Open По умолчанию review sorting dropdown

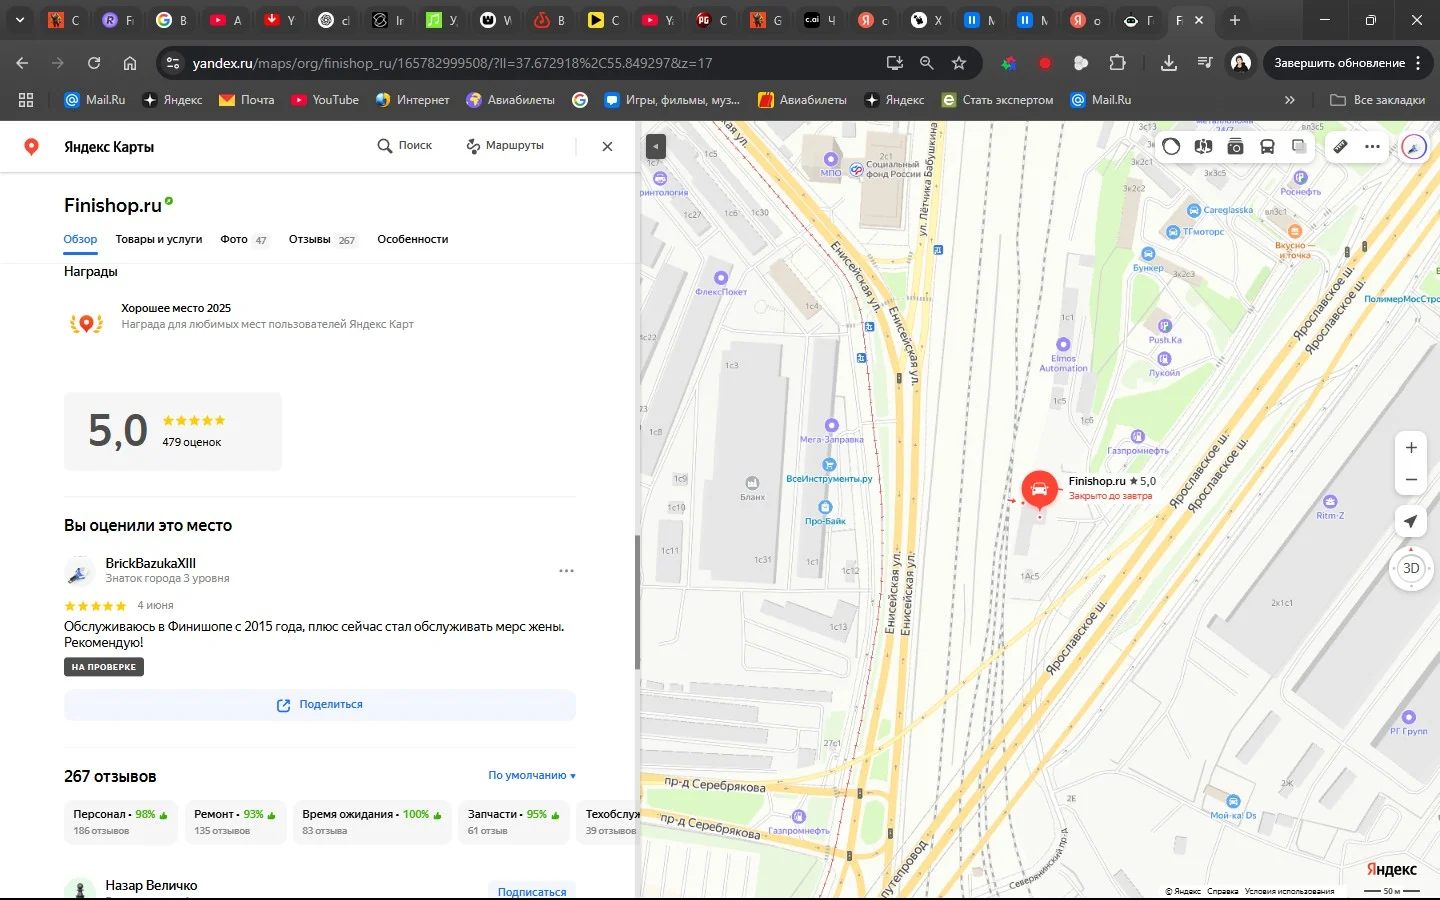coord(532,776)
